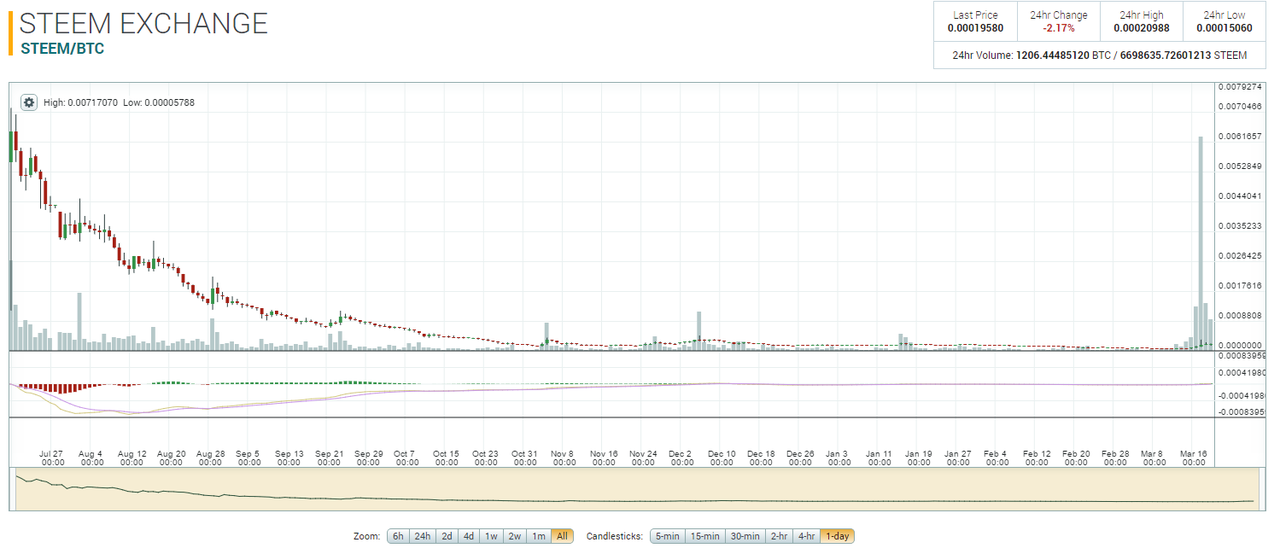Click the 0.0061657 price axis label
The height and width of the screenshot is (554, 1280).
[1238, 136]
